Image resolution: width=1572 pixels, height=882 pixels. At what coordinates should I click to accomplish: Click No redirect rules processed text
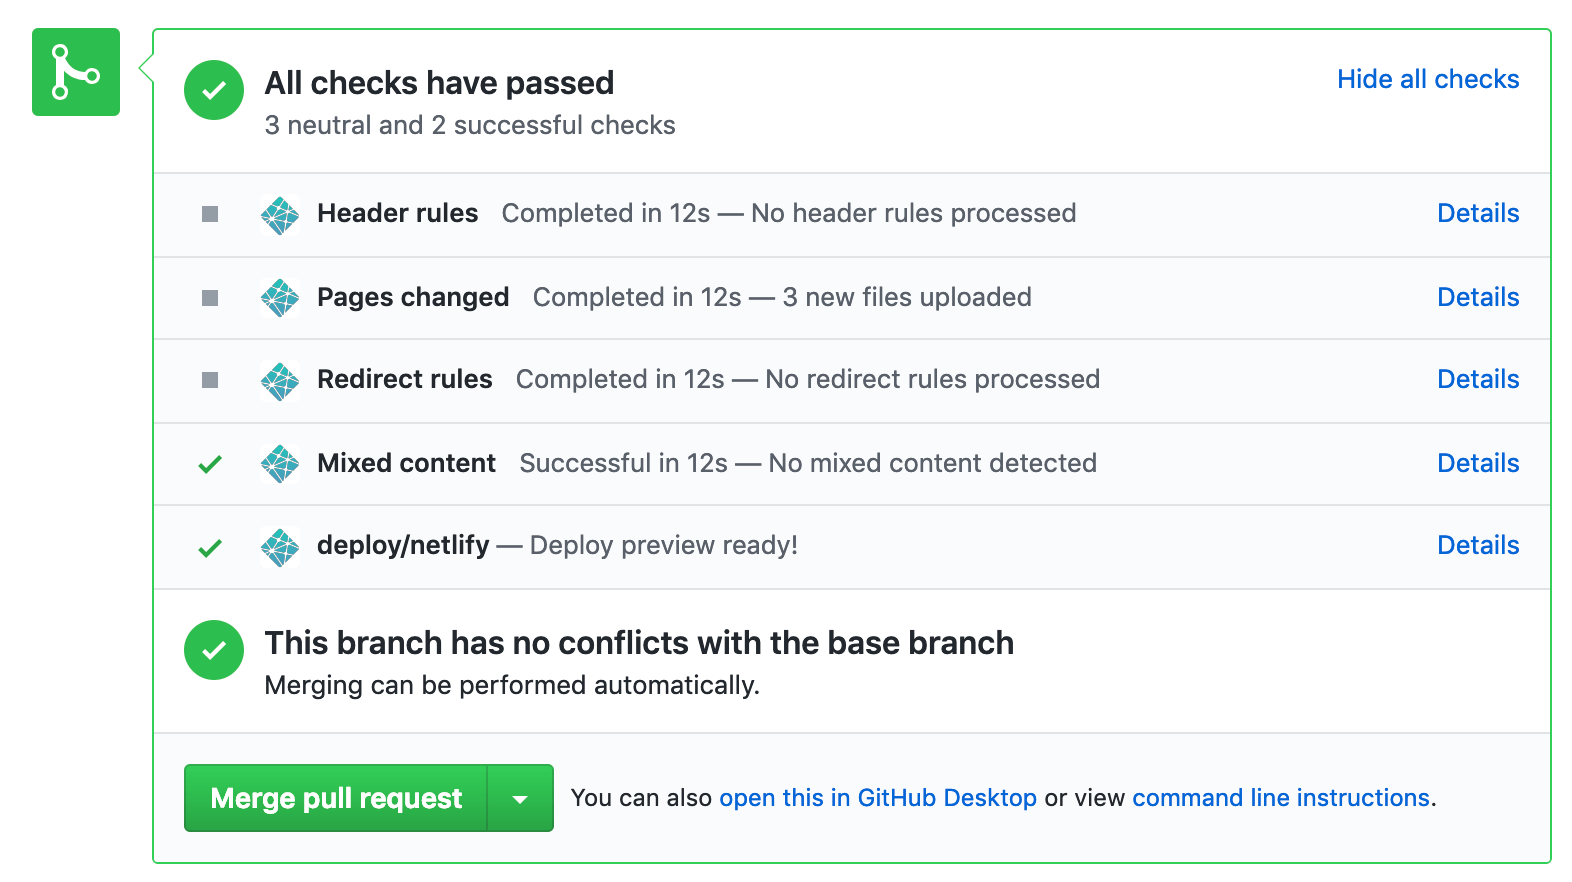[x=933, y=379]
